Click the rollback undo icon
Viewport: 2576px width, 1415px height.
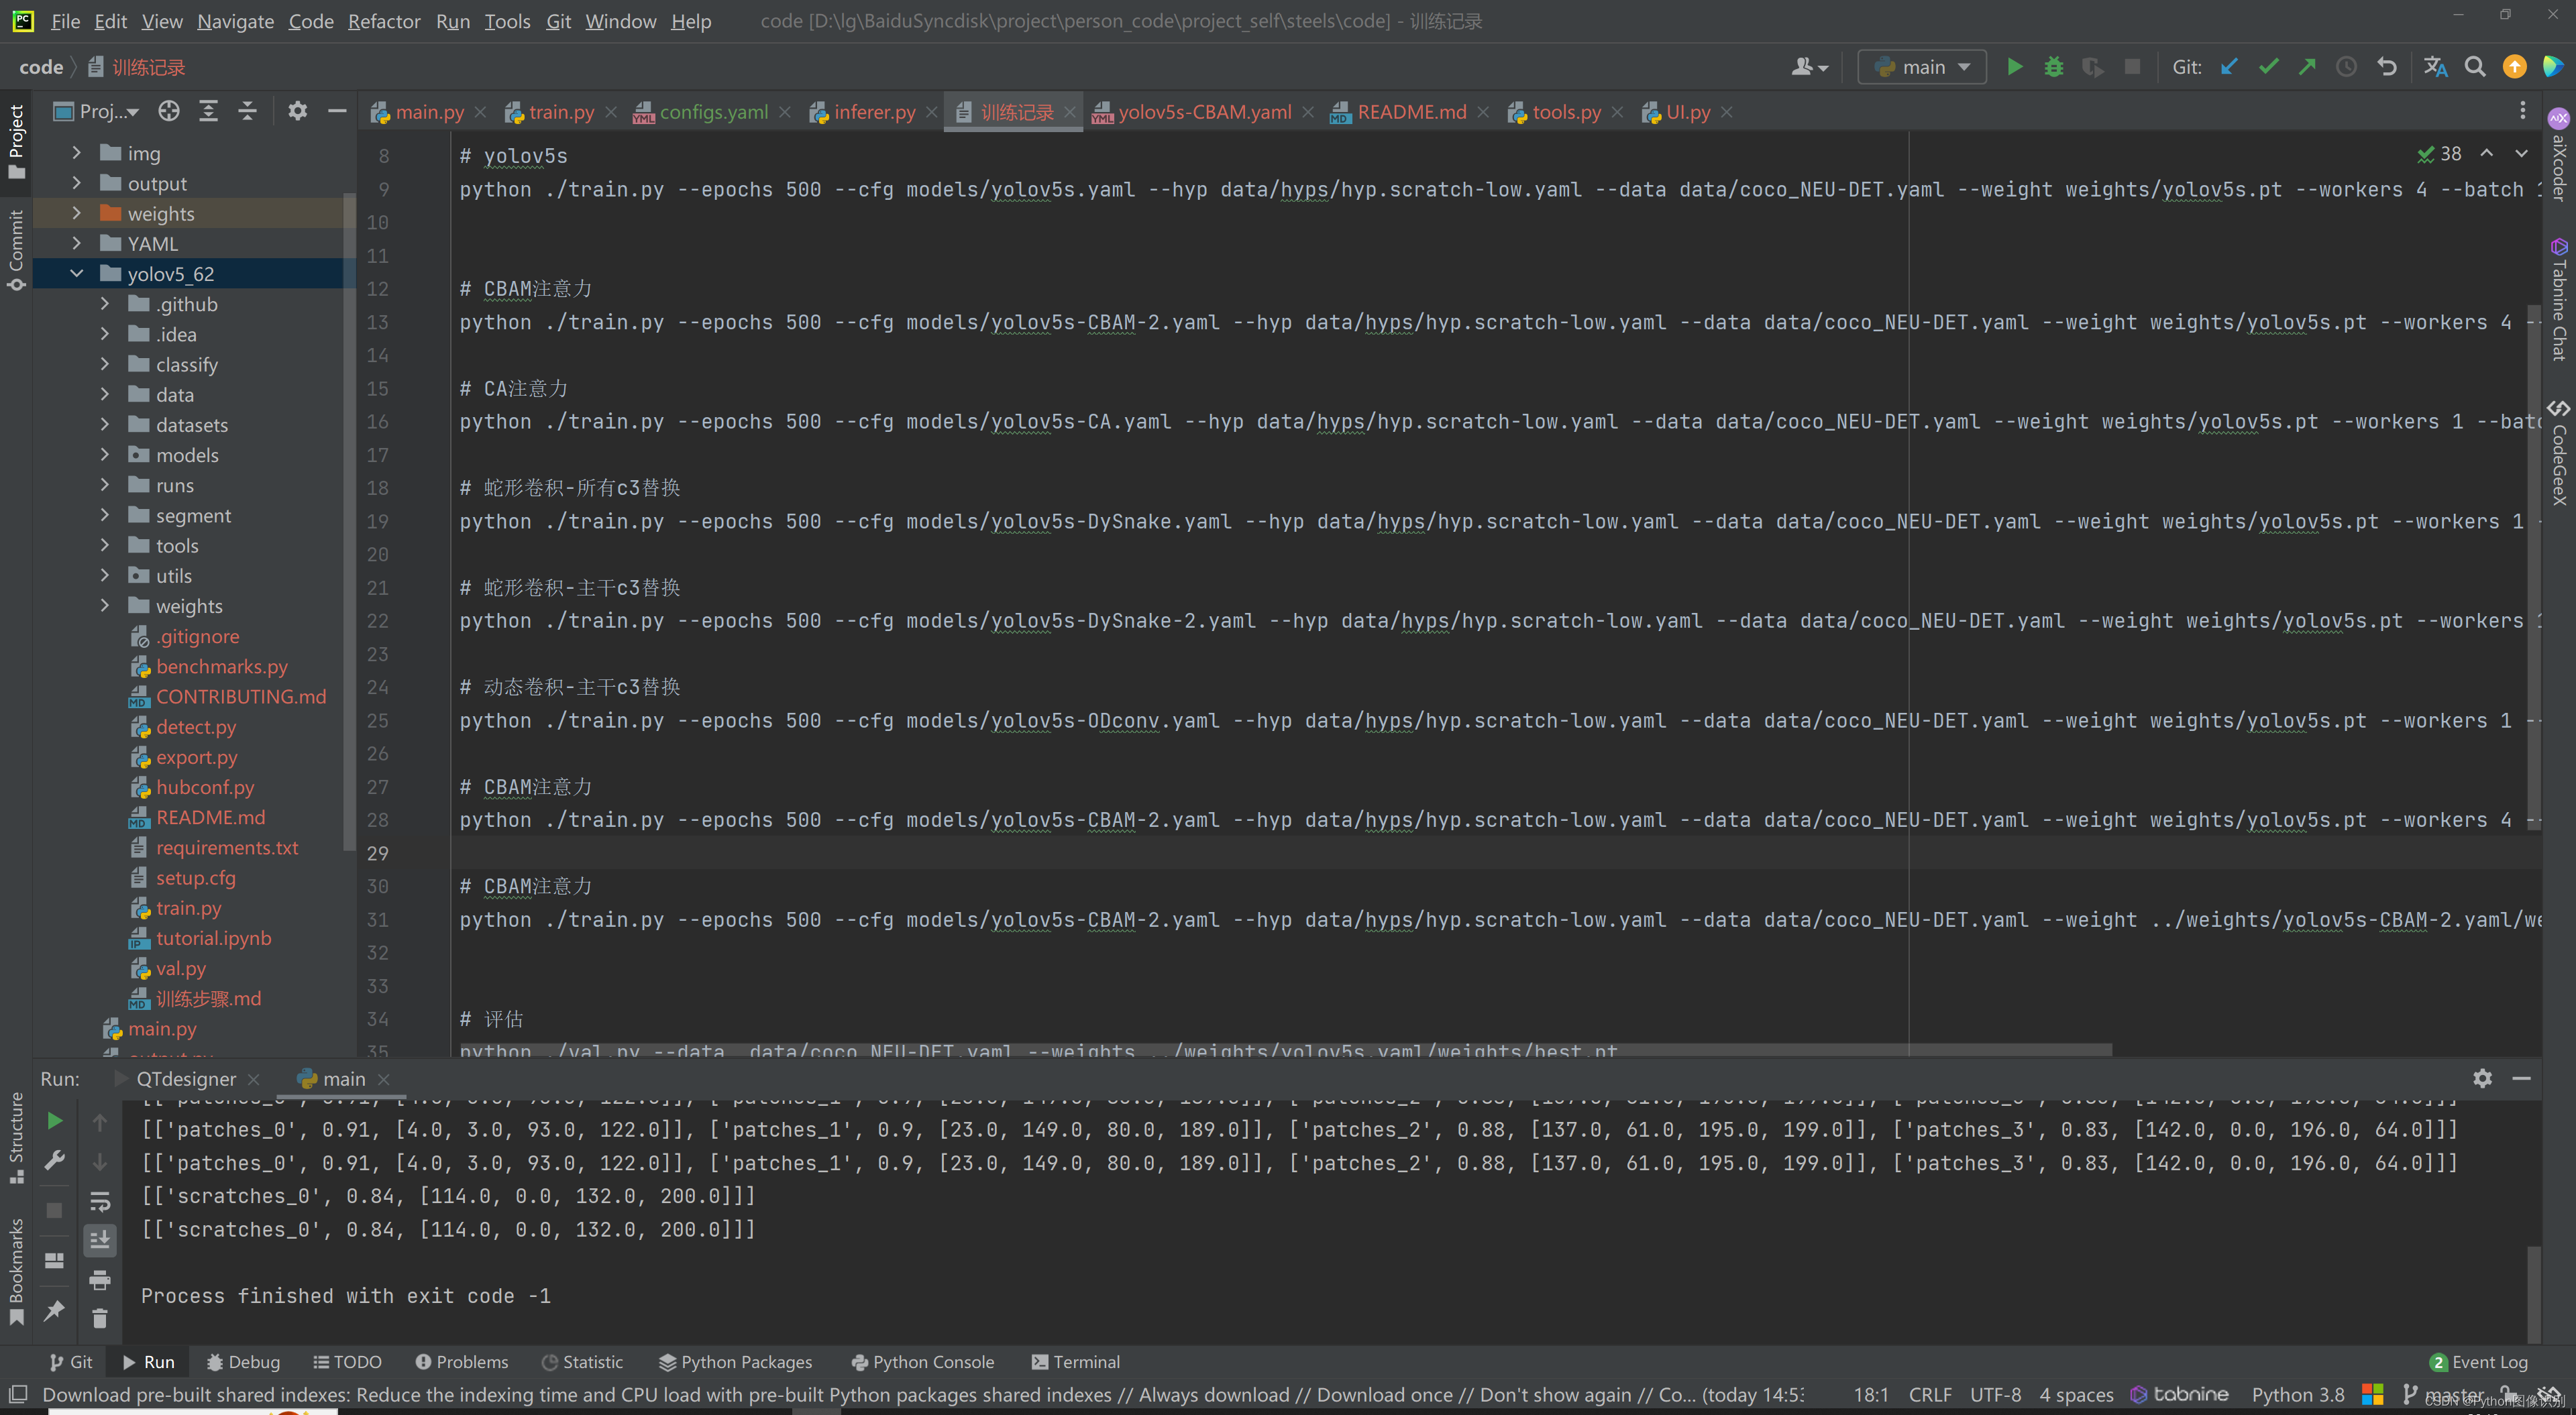coord(2387,67)
